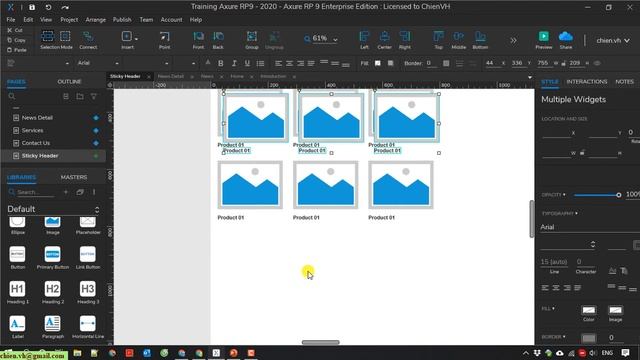Open the Default library dropdown

pos(53,209)
